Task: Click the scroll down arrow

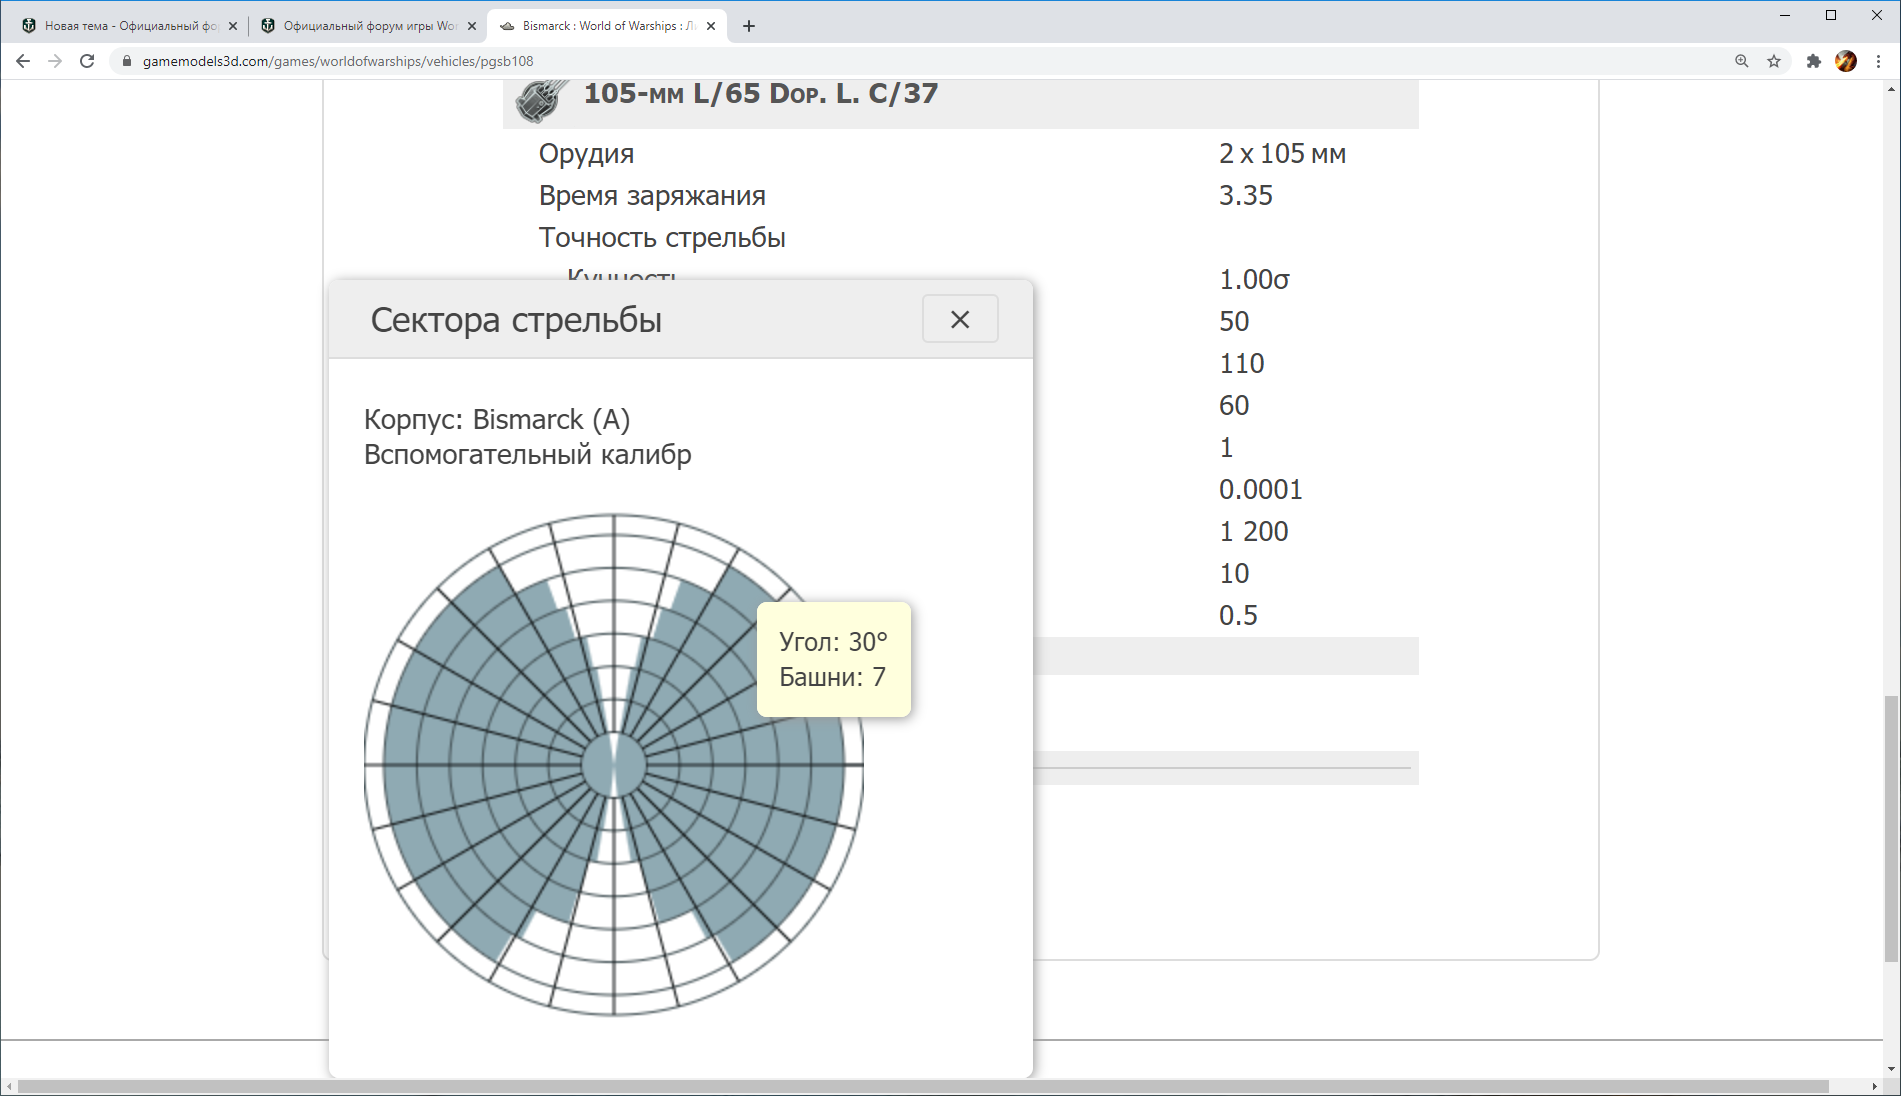Action: coord(1891,1068)
